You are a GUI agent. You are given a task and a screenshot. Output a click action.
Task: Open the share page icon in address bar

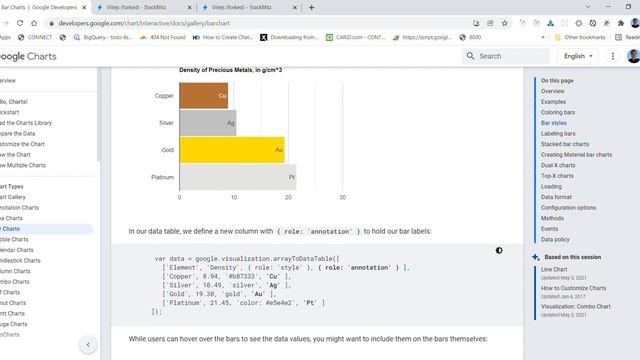pyautogui.click(x=490, y=23)
